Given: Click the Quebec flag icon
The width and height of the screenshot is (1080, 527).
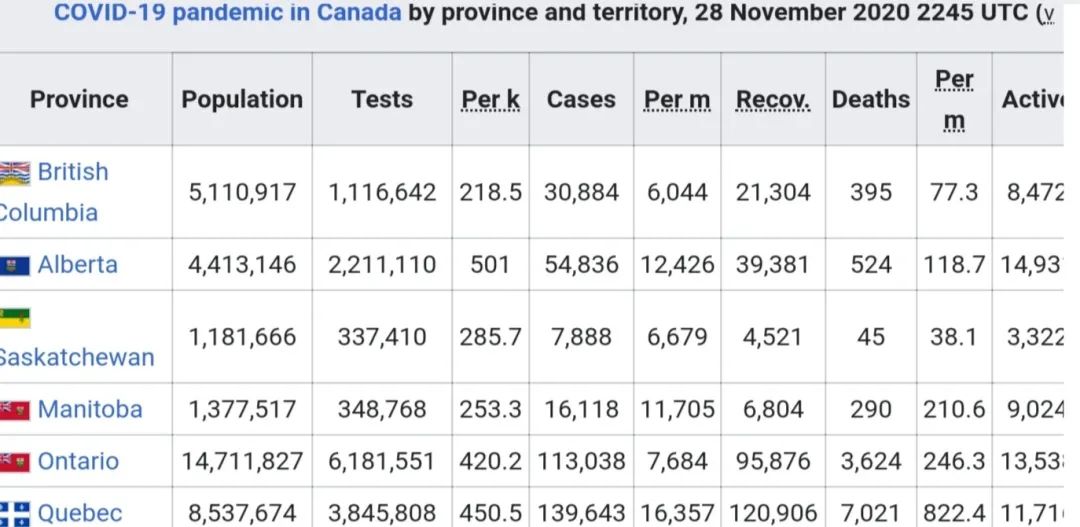Looking at the screenshot, I should point(15,514).
